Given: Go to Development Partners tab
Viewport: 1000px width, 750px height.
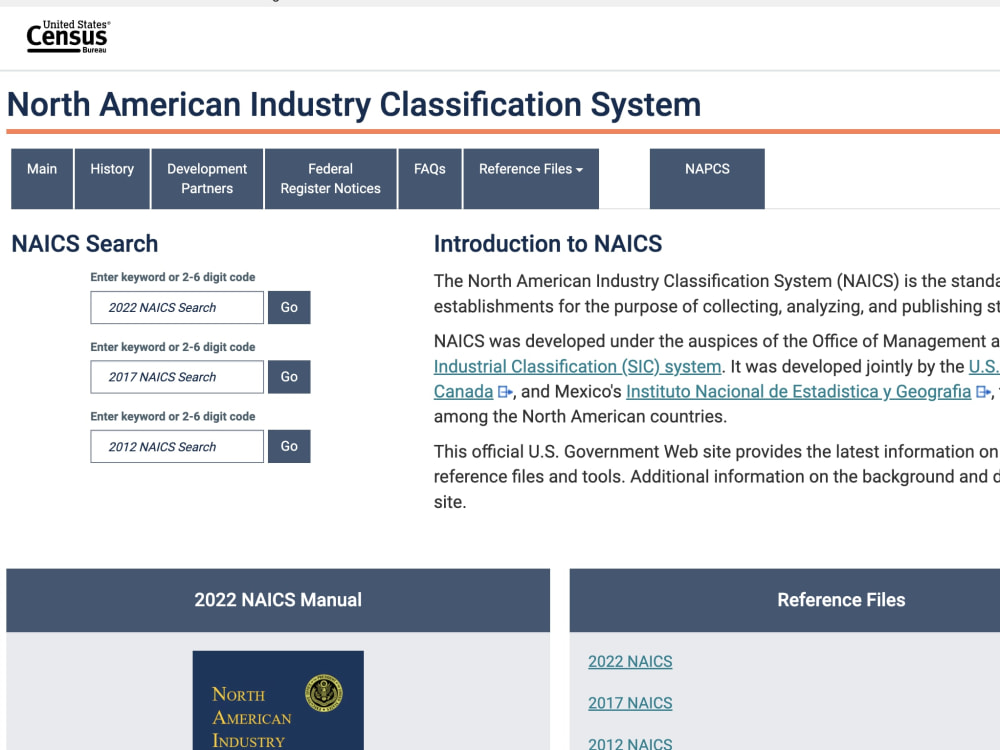Looking at the screenshot, I should [x=207, y=179].
